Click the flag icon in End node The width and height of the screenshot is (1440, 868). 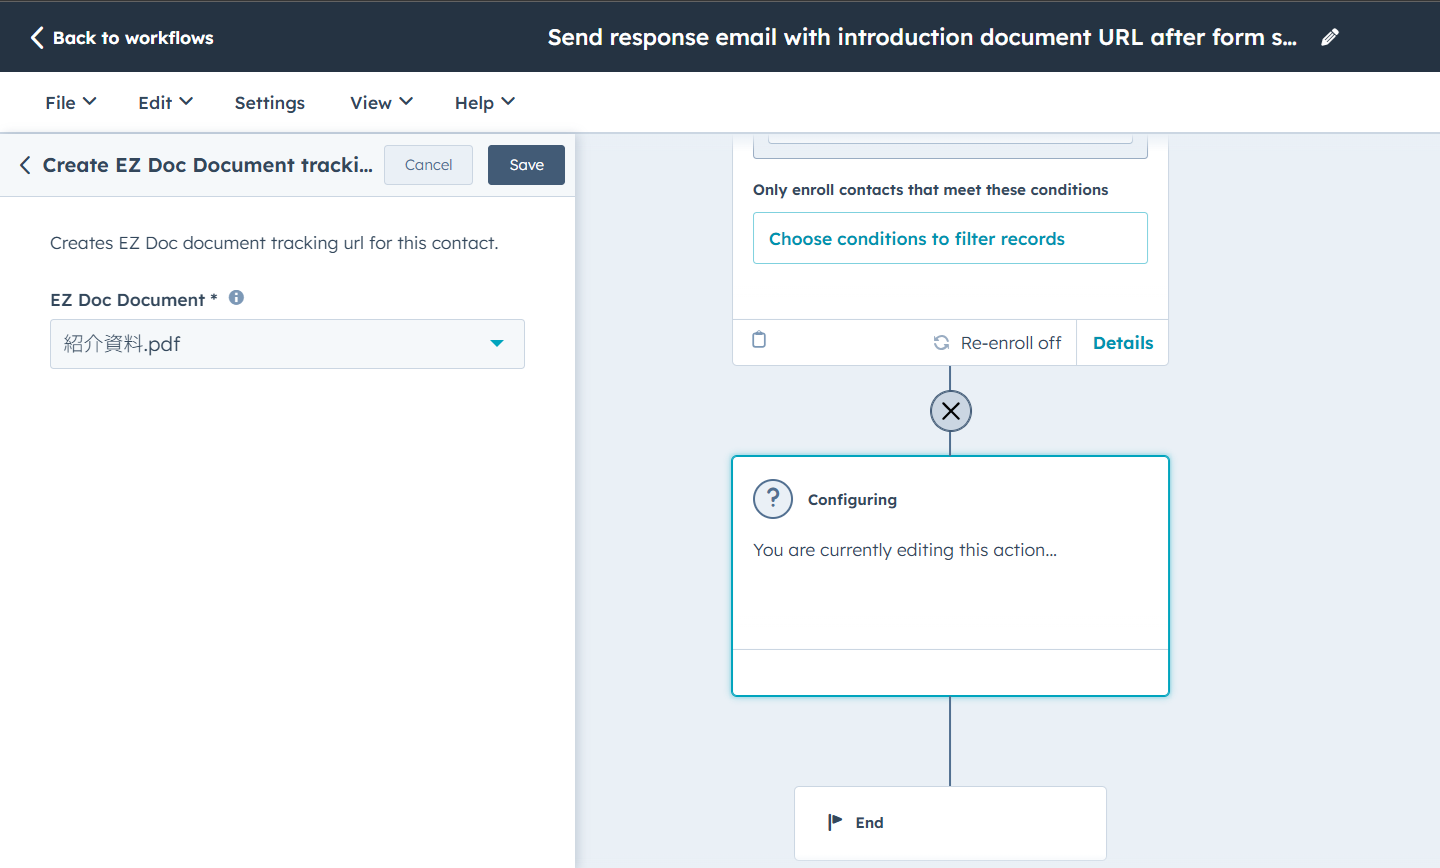tap(835, 822)
